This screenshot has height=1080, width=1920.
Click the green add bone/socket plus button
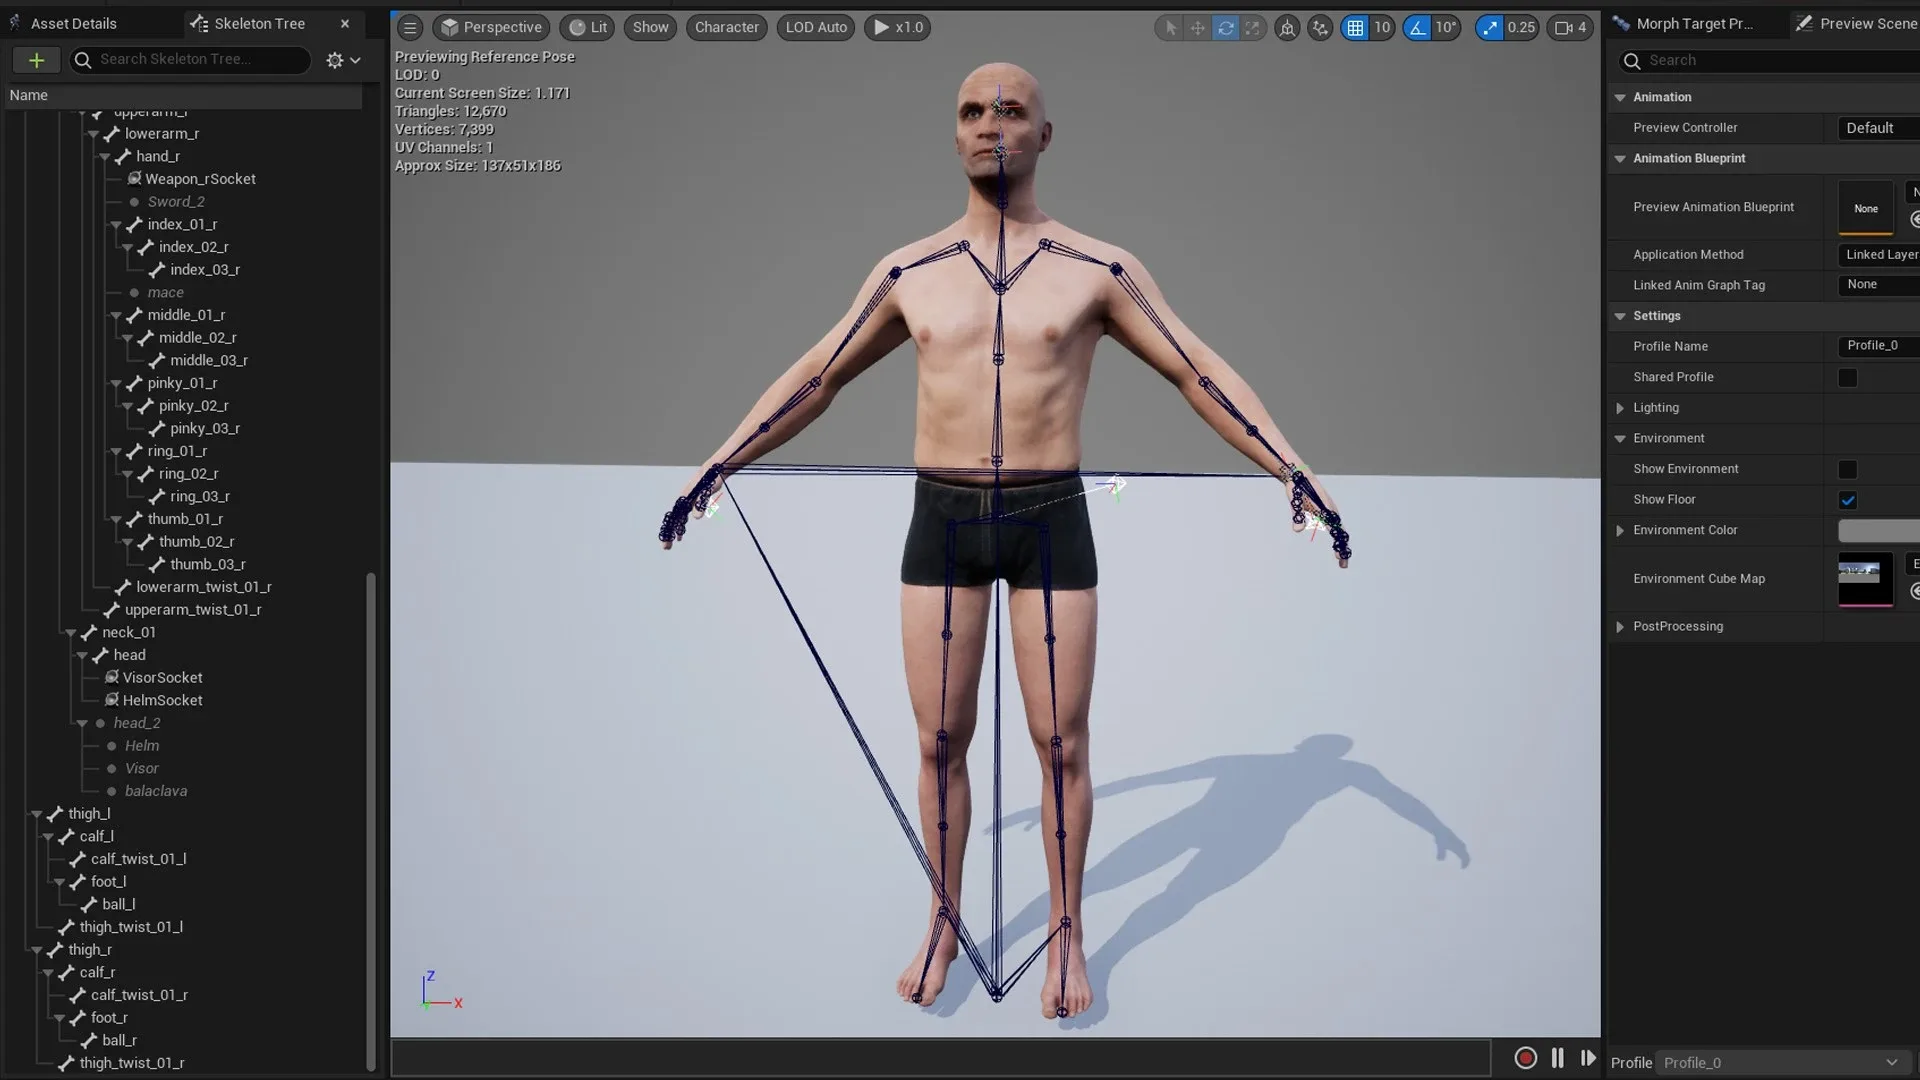(36, 60)
